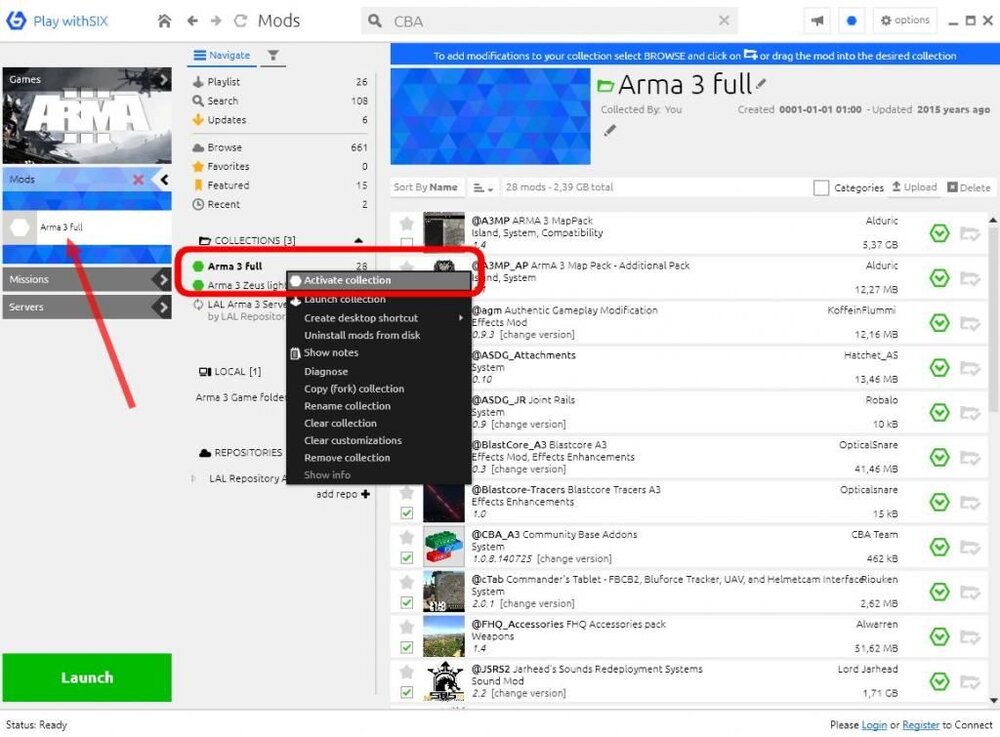Click the CBA search field
Screen dimensions: 1000x737
[x=549, y=21]
